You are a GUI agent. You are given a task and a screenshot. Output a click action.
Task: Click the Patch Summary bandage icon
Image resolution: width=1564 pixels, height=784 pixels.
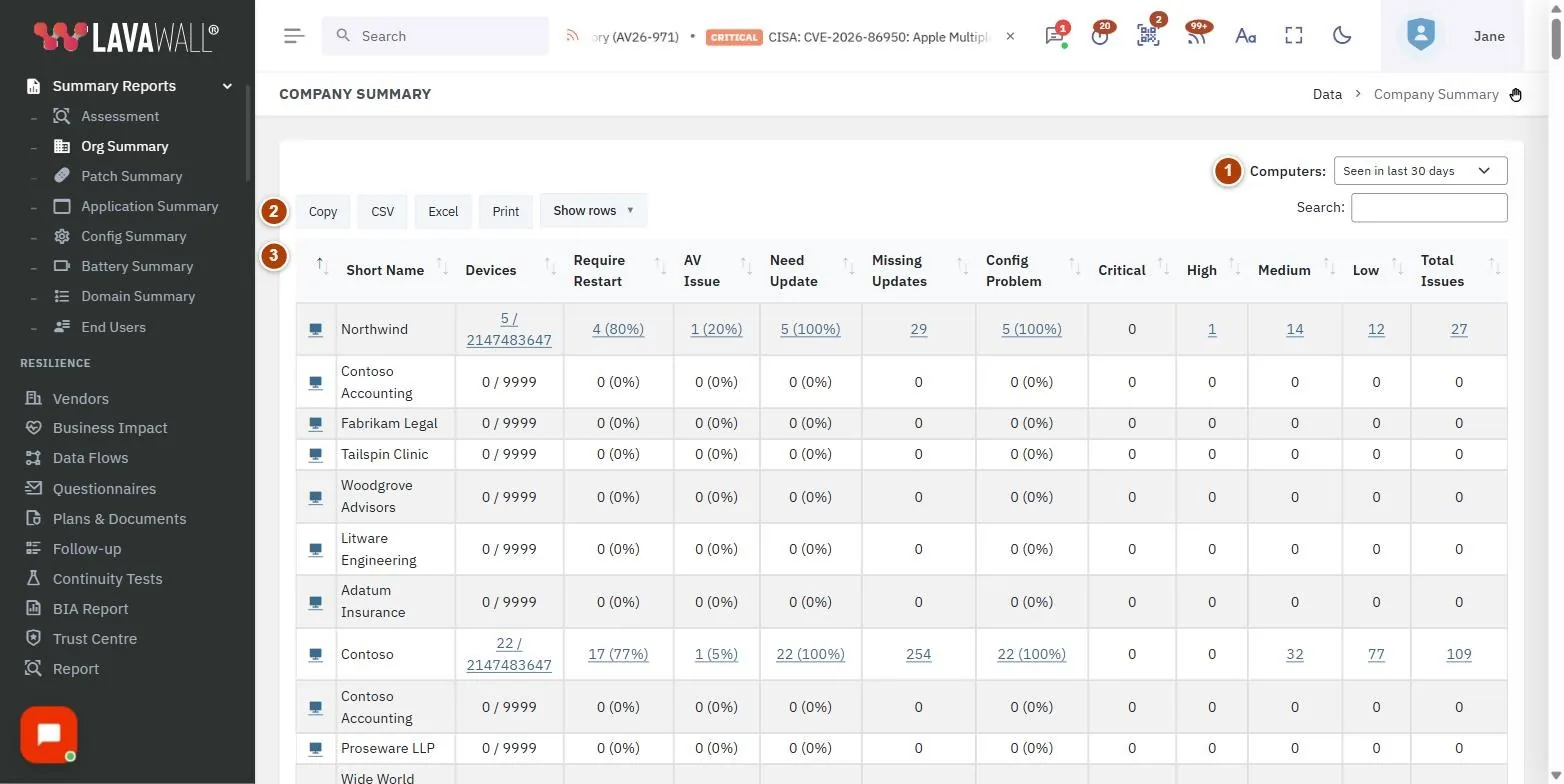pos(62,176)
